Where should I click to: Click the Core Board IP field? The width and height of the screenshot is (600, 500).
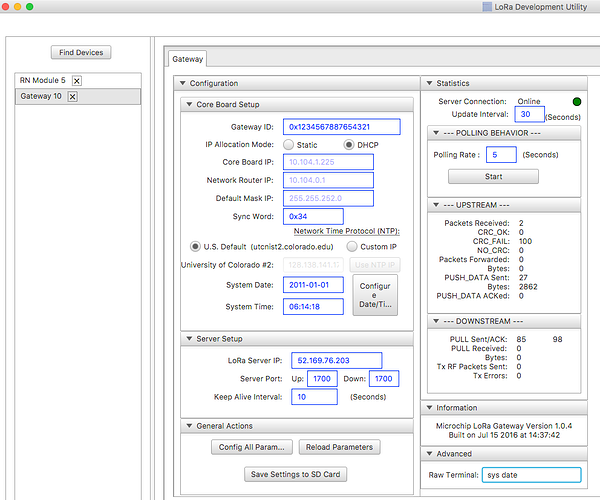pyautogui.click(x=328, y=162)
